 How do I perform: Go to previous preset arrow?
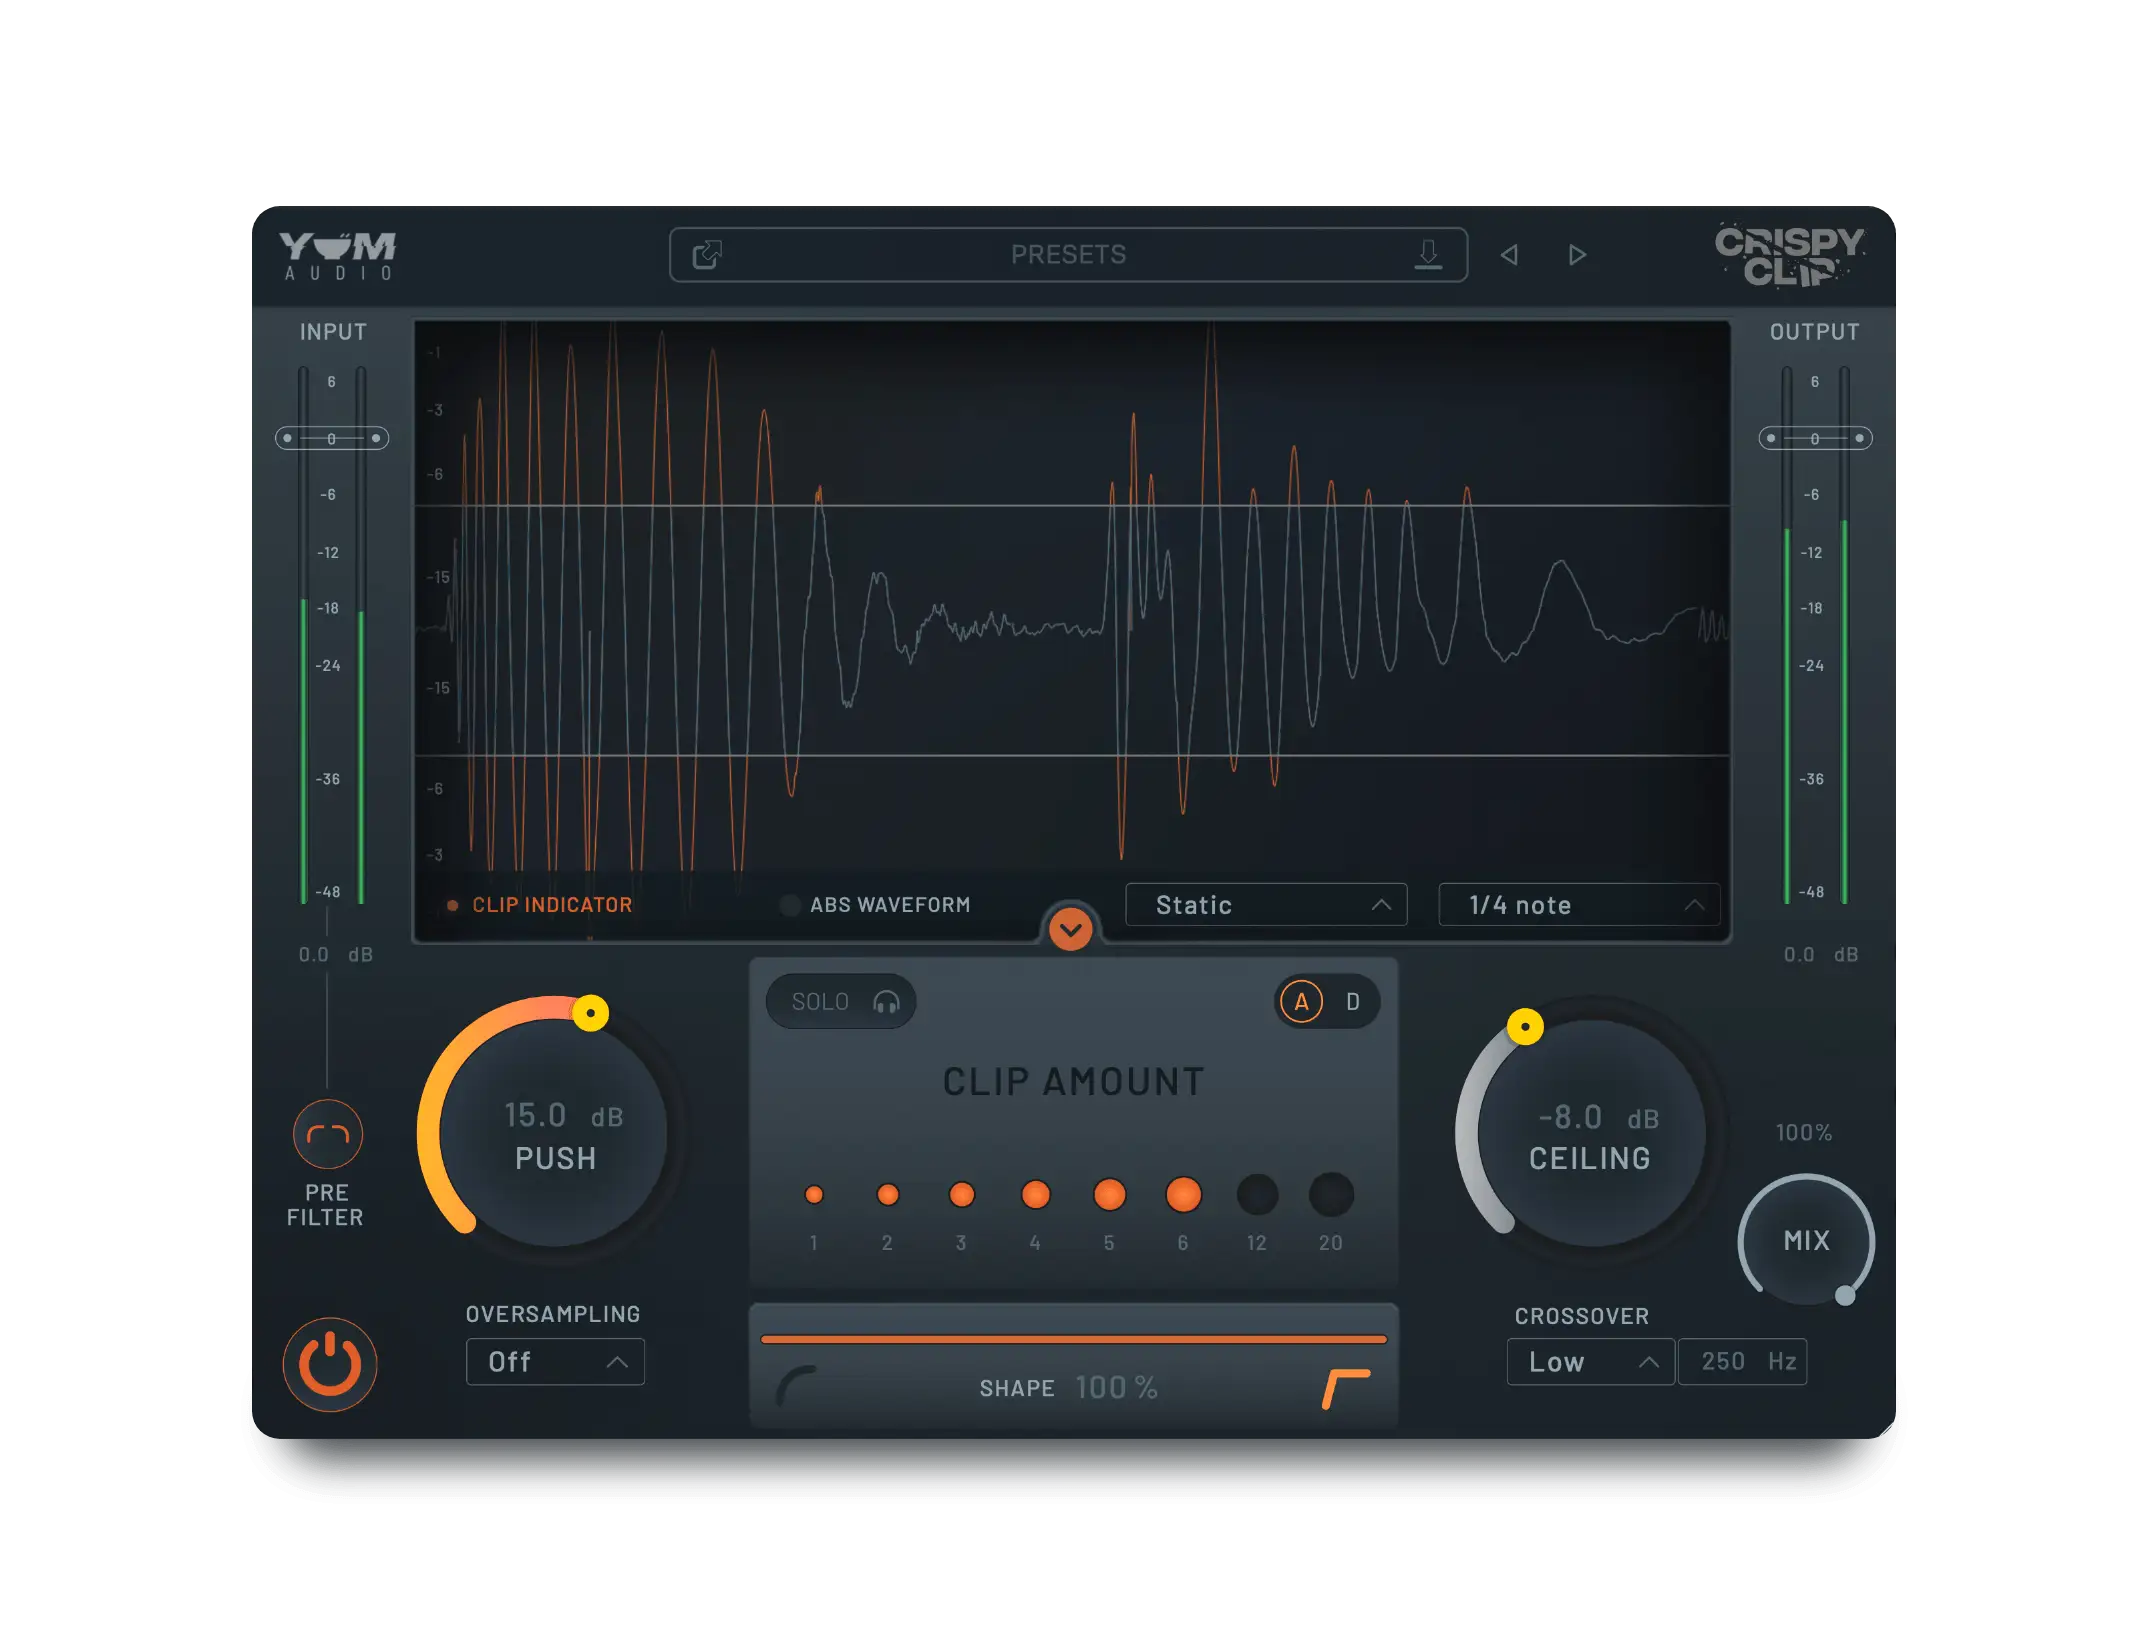(1510, 255)
